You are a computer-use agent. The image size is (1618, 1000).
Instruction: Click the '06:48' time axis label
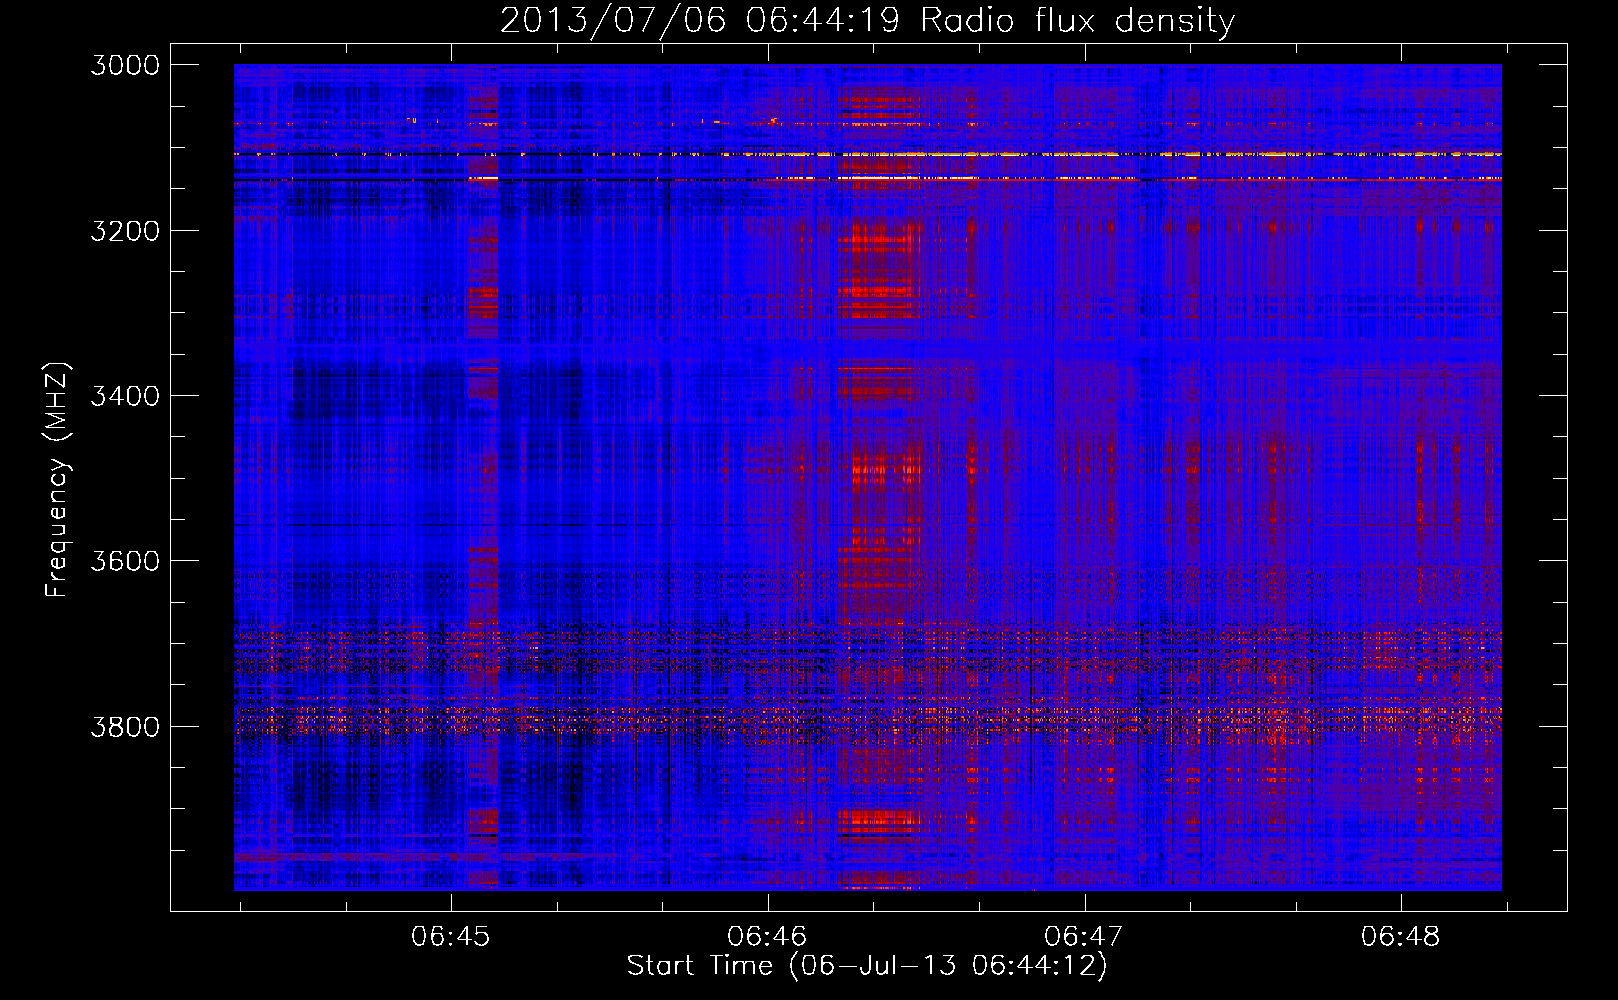point(1401,937)
